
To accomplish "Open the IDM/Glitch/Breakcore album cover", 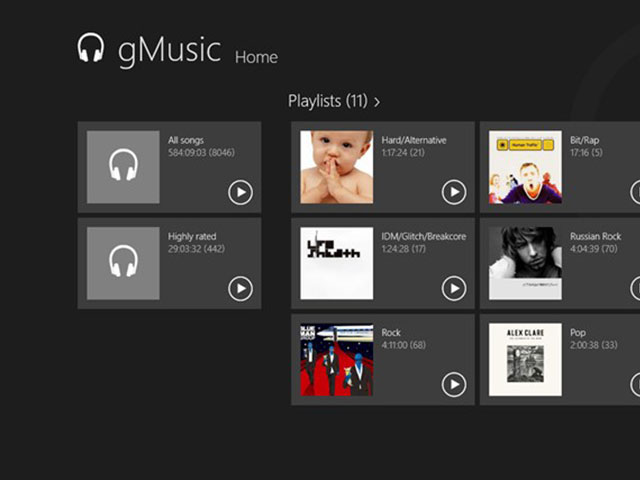I will click(337, 263).
